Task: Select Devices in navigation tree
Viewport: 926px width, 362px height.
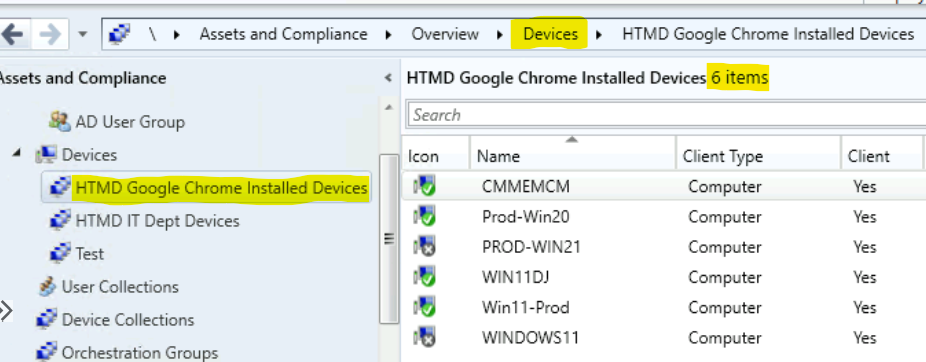Action: pos(89,155)
